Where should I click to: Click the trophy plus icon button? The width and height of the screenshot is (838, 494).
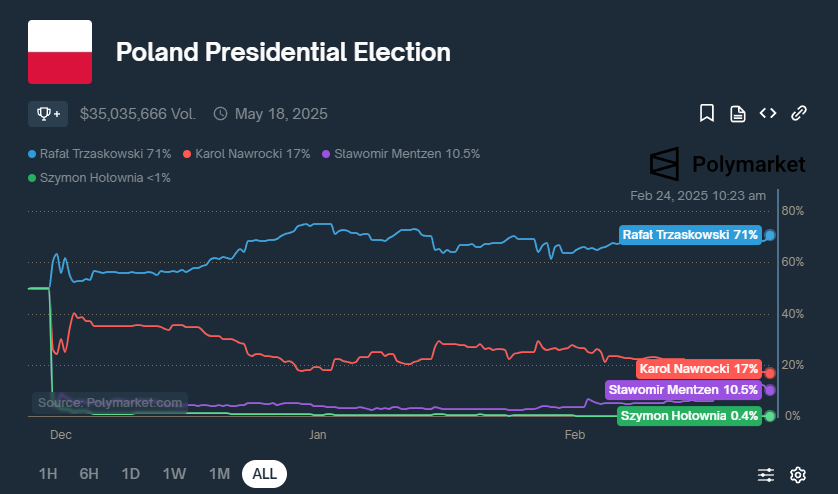pos(48,113)
